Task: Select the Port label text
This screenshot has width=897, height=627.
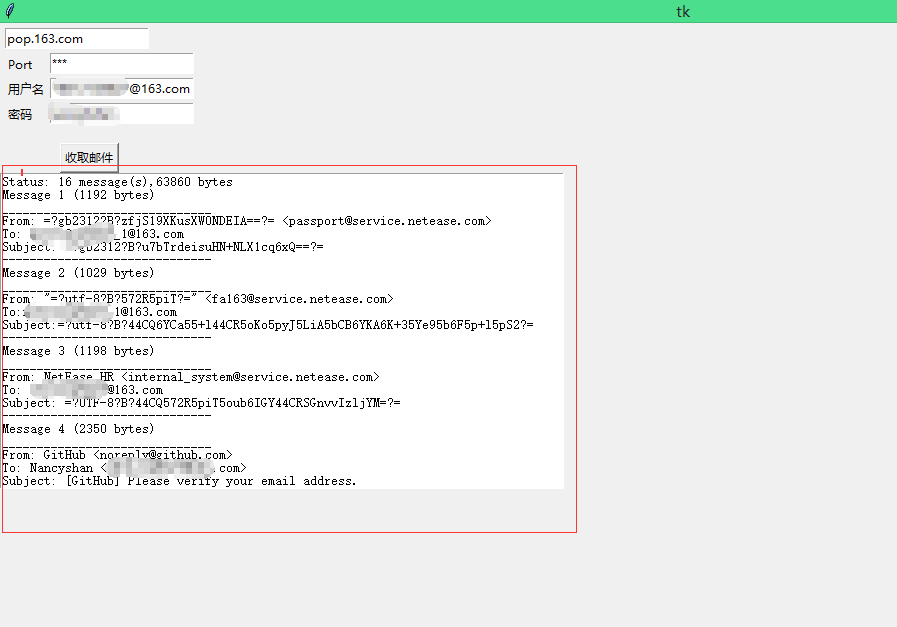Action: click(x=20, y=64)
